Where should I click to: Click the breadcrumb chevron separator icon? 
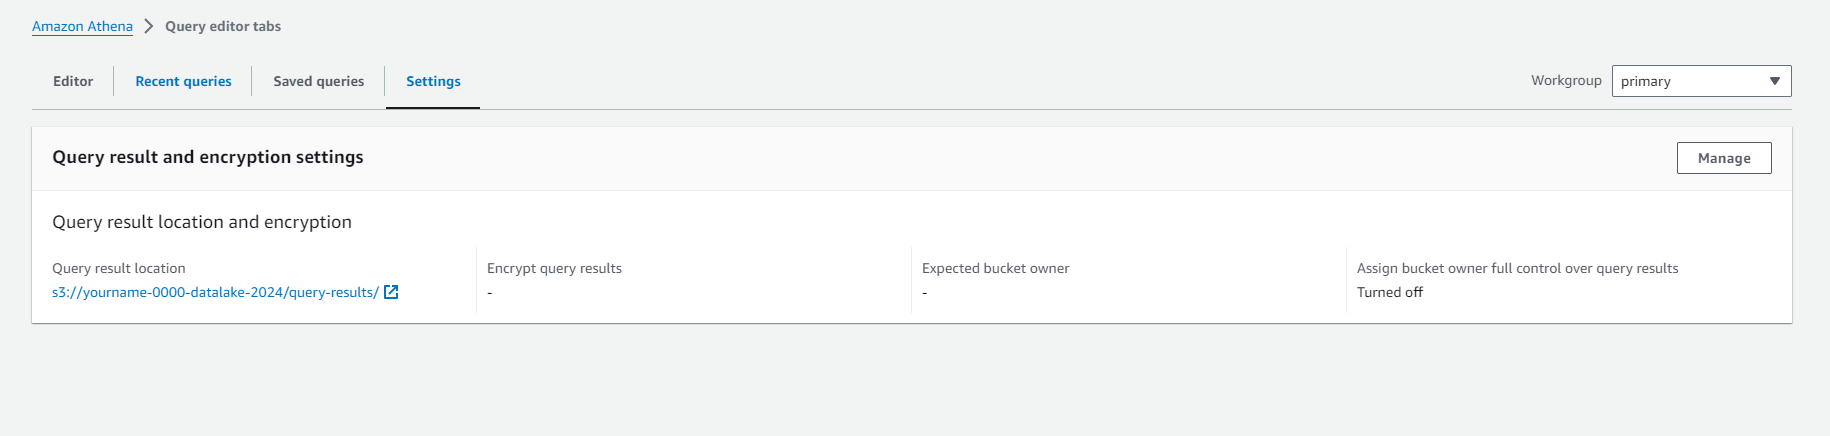click(148, 26)
